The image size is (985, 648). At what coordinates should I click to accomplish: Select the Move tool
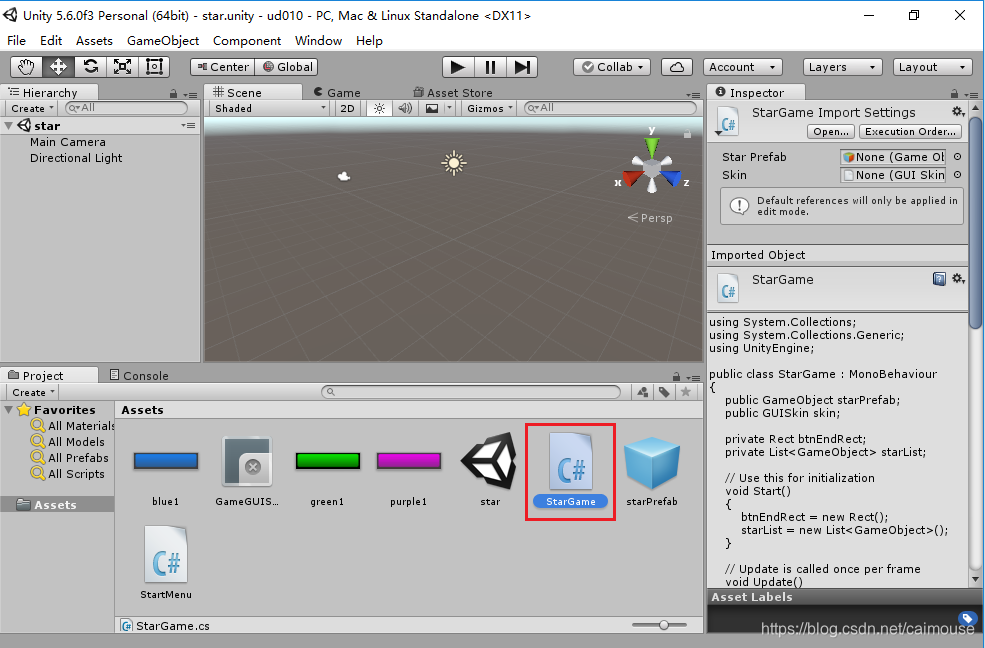point(58,67)
